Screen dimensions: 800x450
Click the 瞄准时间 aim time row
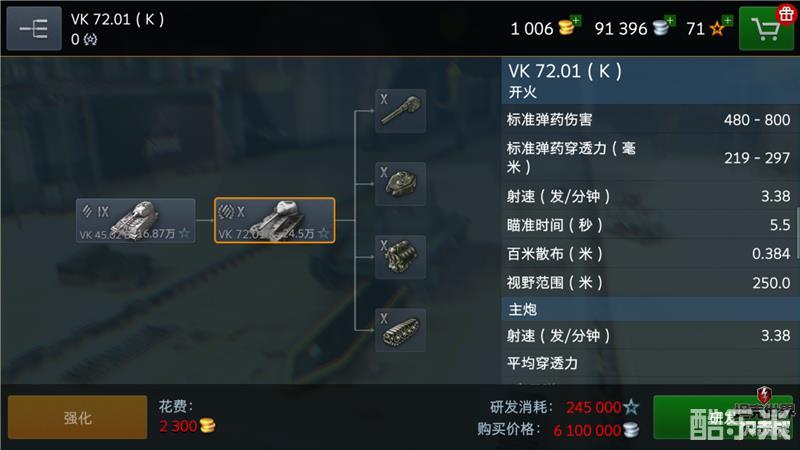[x=648, y=225]
